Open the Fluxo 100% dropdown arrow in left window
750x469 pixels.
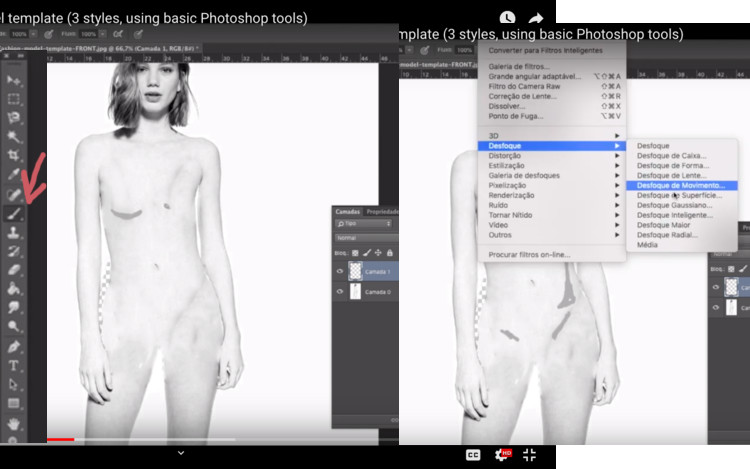coord(102,34)
